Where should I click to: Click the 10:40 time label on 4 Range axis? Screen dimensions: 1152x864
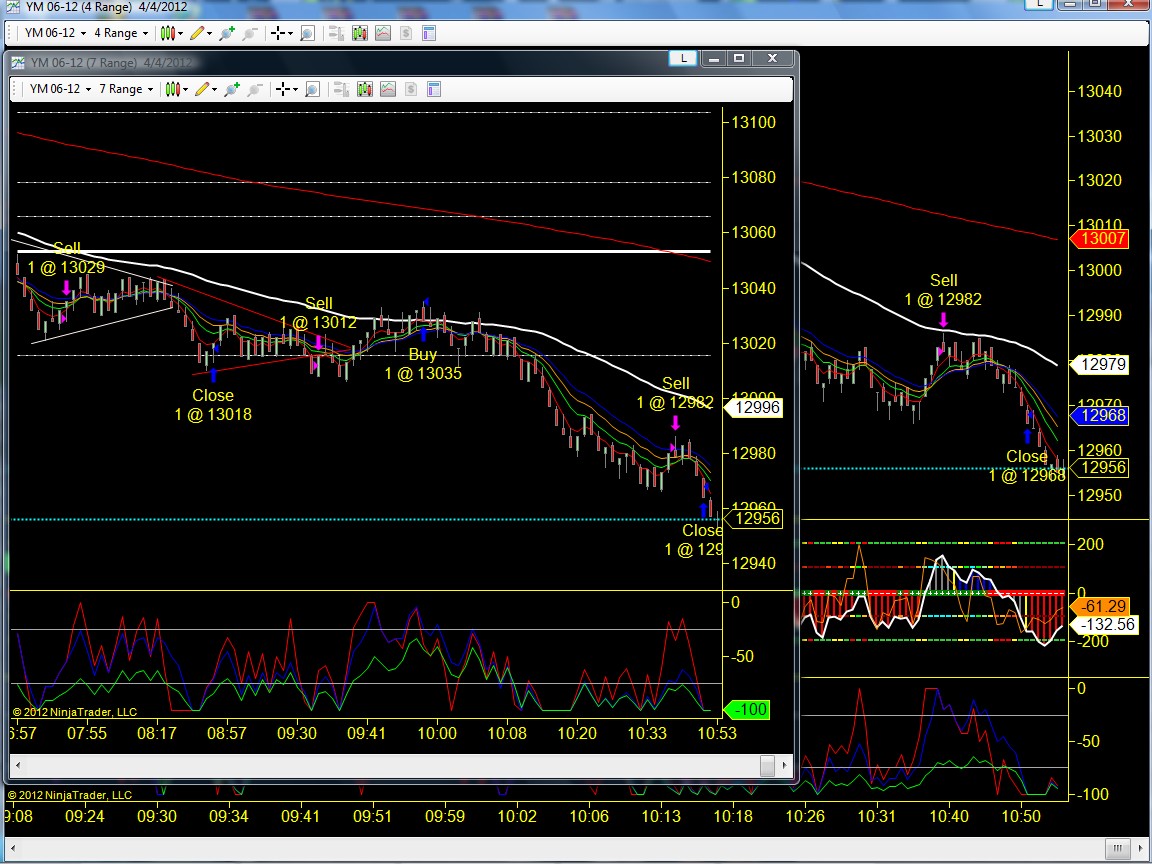[x=949, y=816]
